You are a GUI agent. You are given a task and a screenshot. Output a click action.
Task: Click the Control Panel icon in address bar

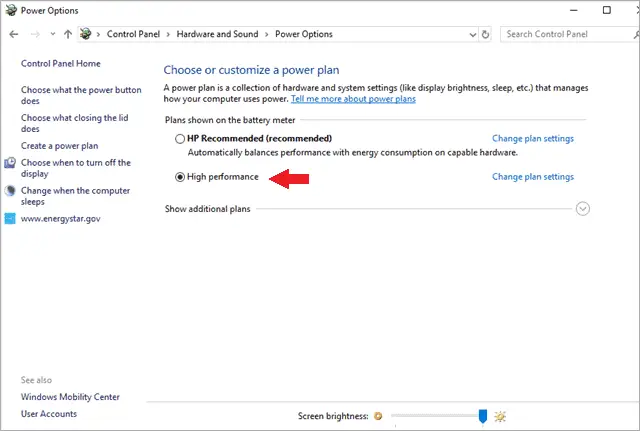[85, 34]
